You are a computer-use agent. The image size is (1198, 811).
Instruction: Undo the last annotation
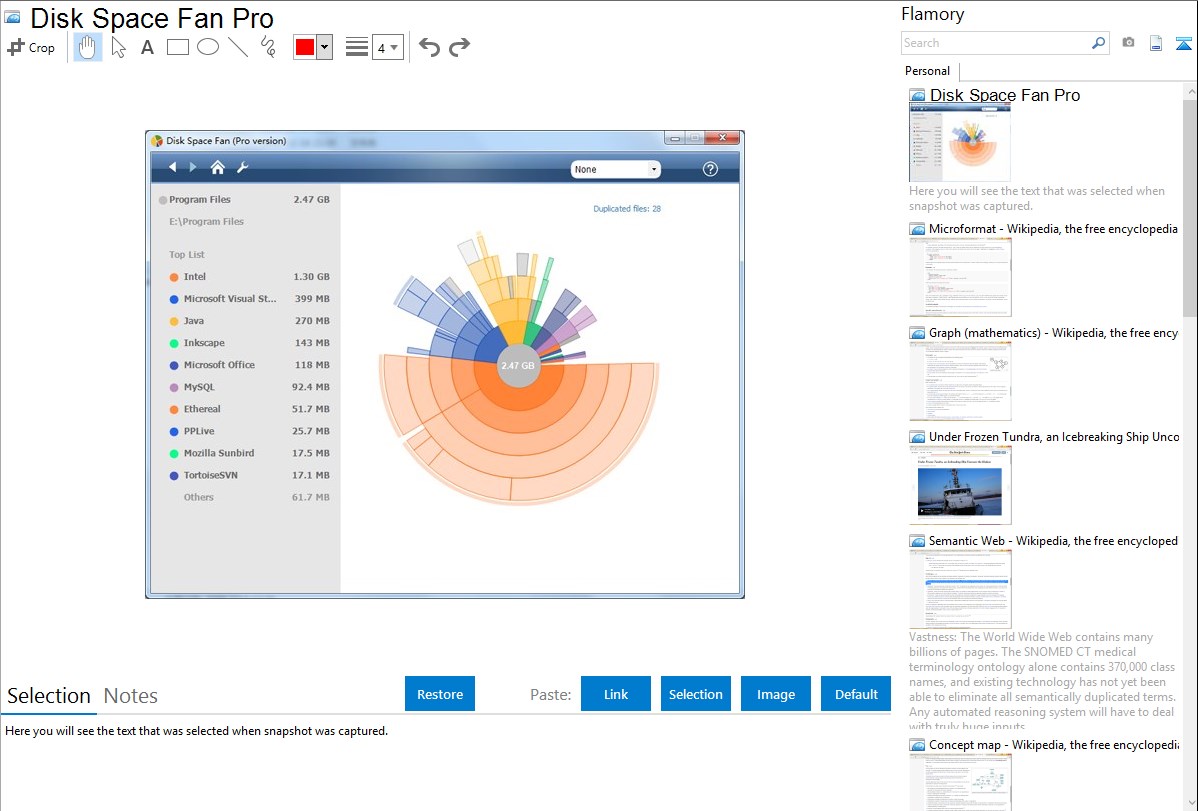pyautogui.click(x=429, y=47)
